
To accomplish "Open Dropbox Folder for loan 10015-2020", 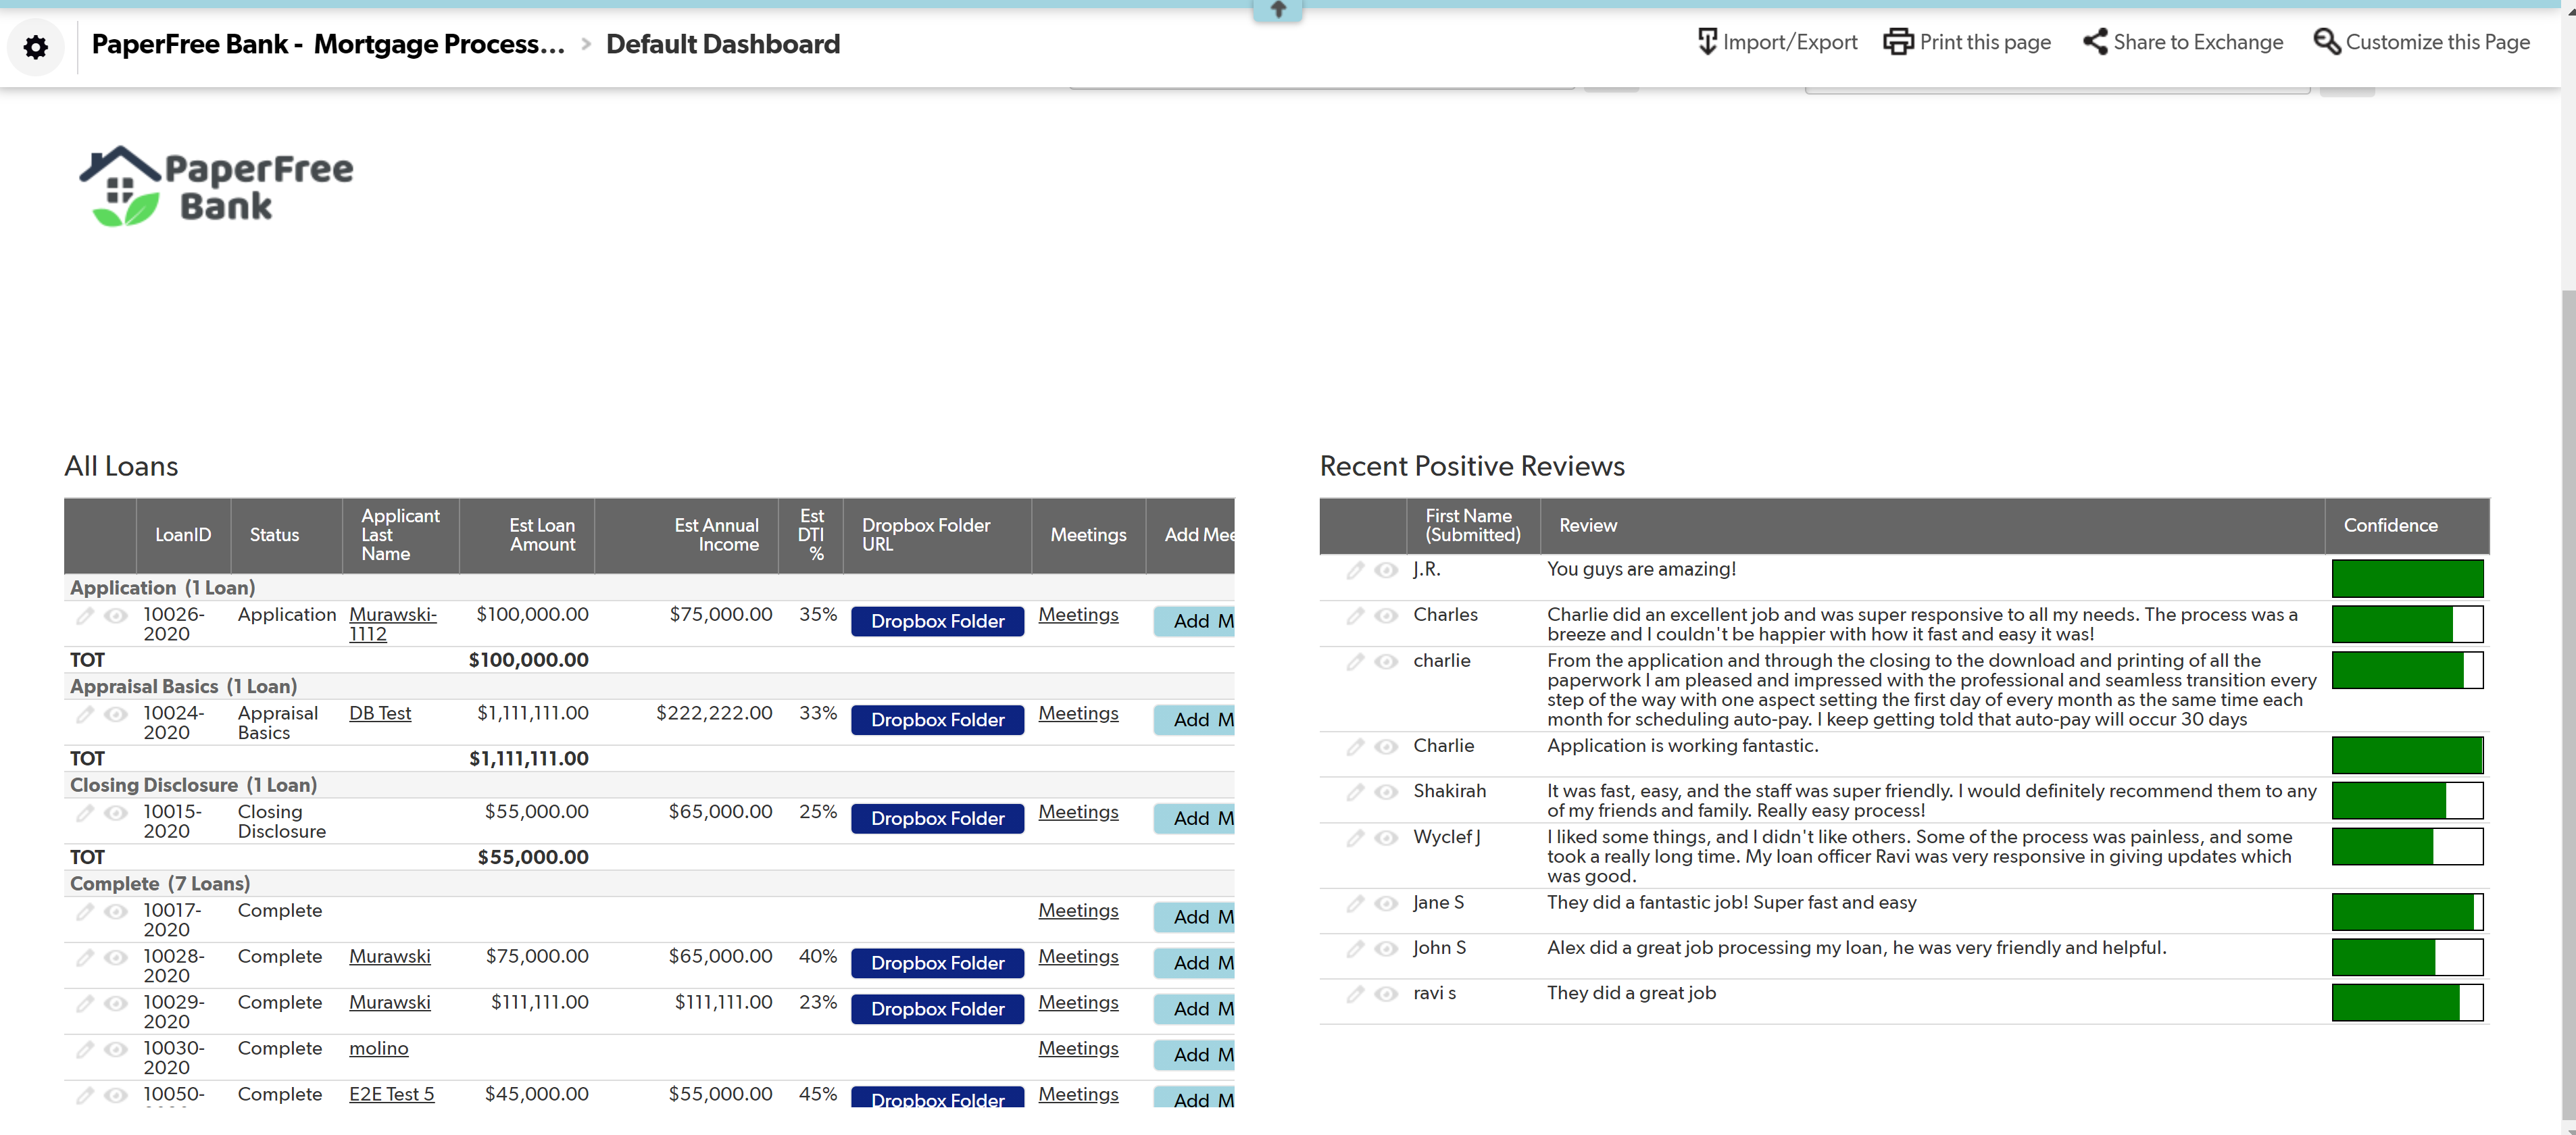I will [937, 819].
